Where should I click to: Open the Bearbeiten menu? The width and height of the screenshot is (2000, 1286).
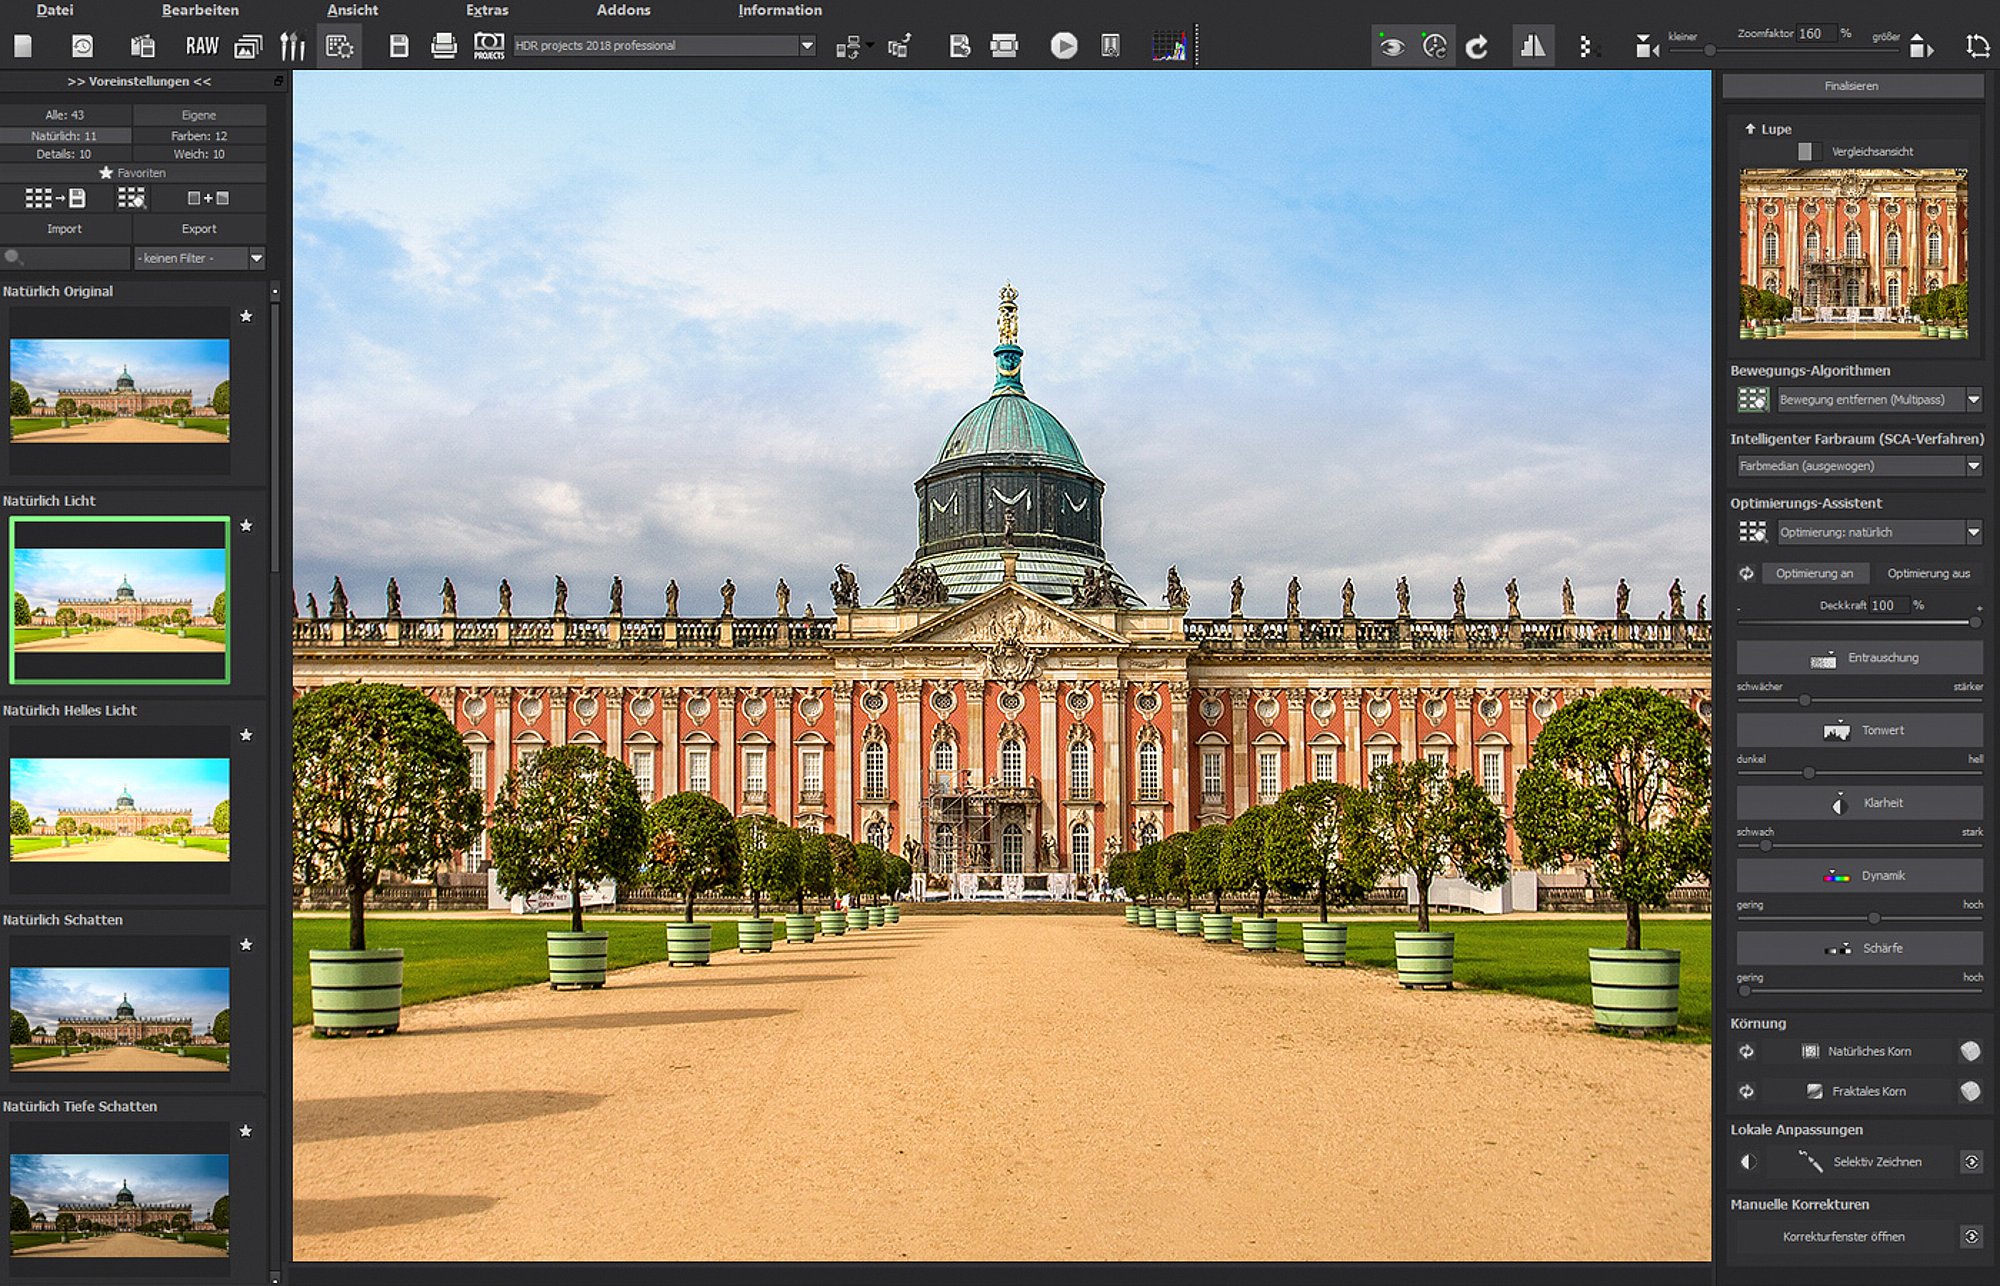click(200, 10)
